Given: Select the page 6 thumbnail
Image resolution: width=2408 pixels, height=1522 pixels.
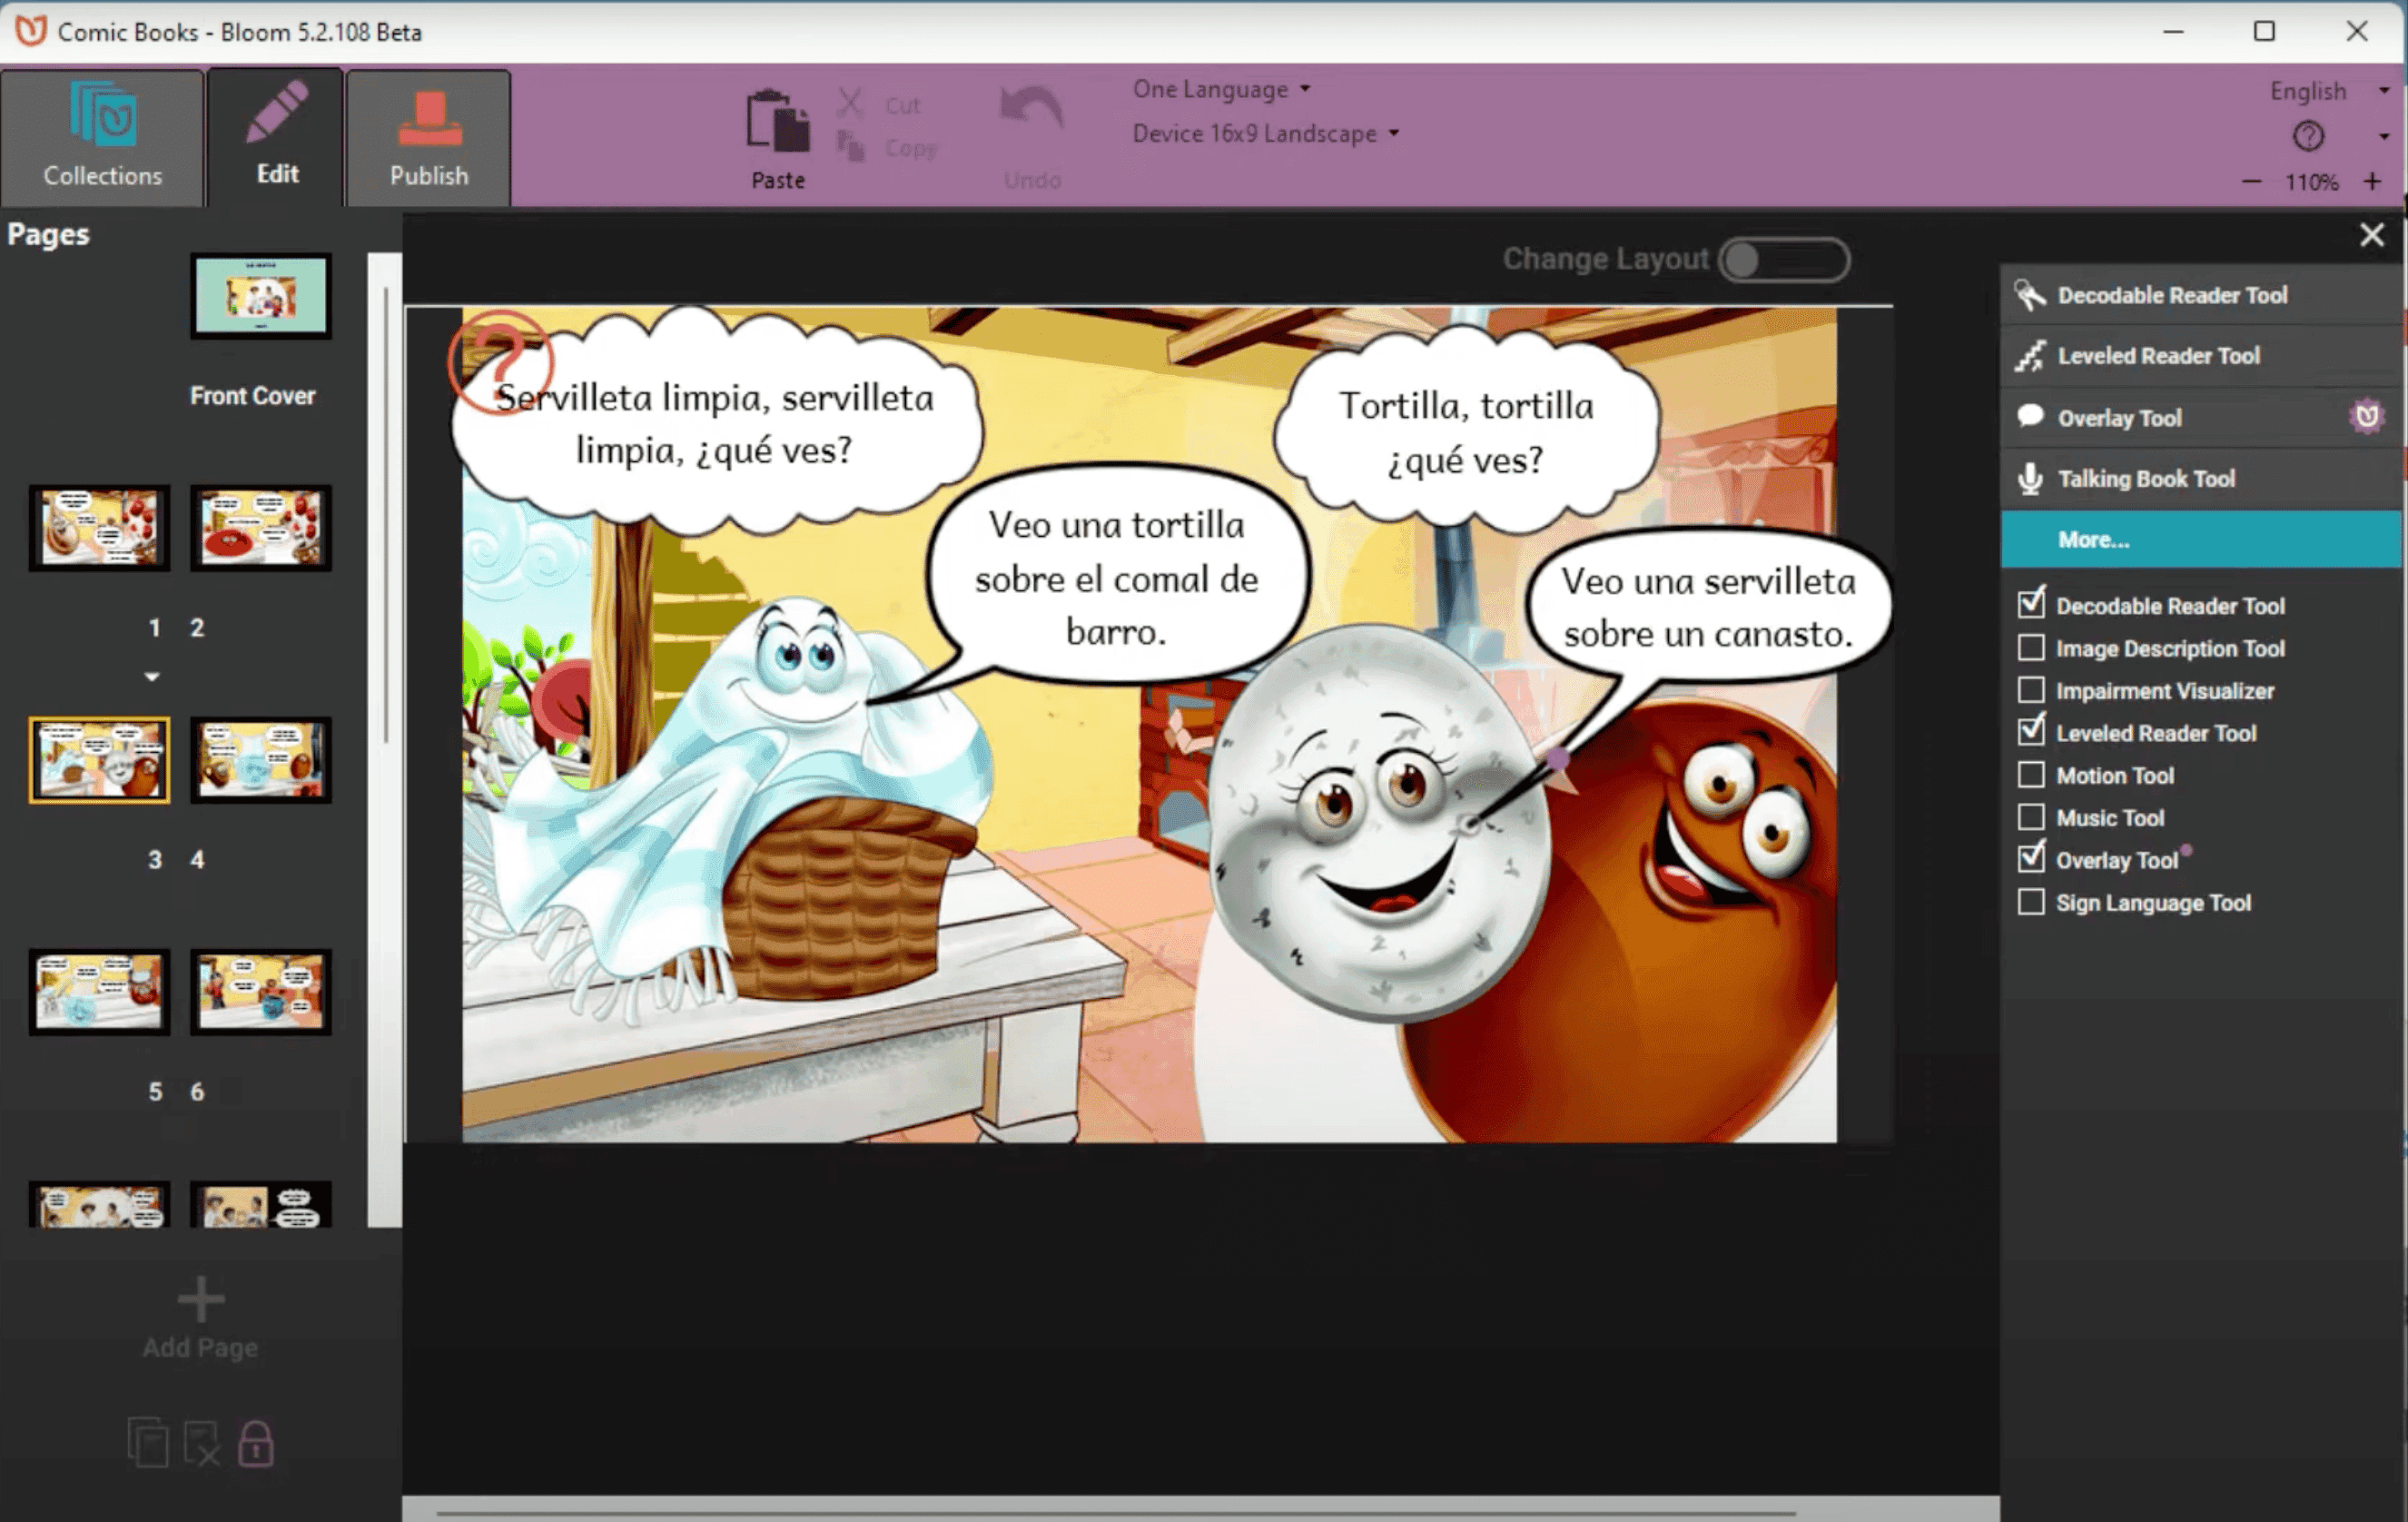Looking at the screenshot, I should [x=261, y=992].
